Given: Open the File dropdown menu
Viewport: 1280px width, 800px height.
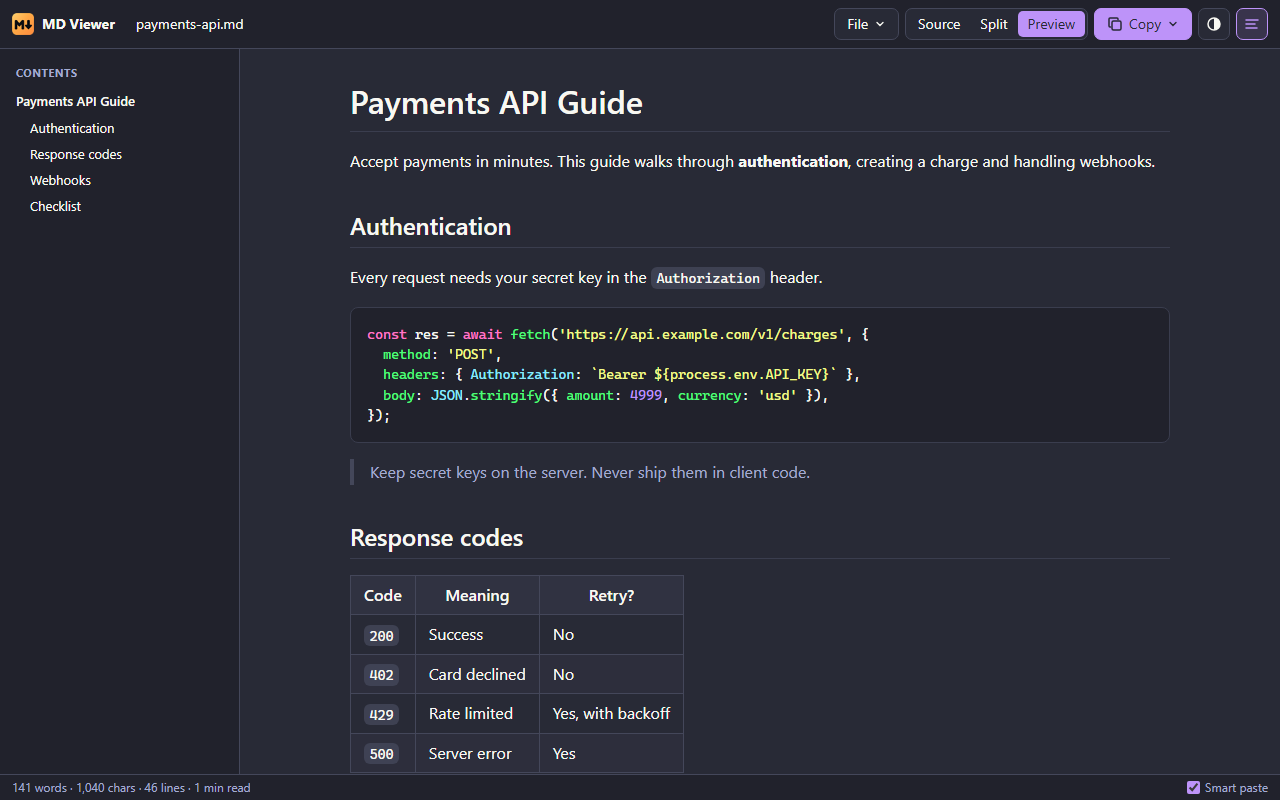Looking at the screenshot, I should click(866, 24).
